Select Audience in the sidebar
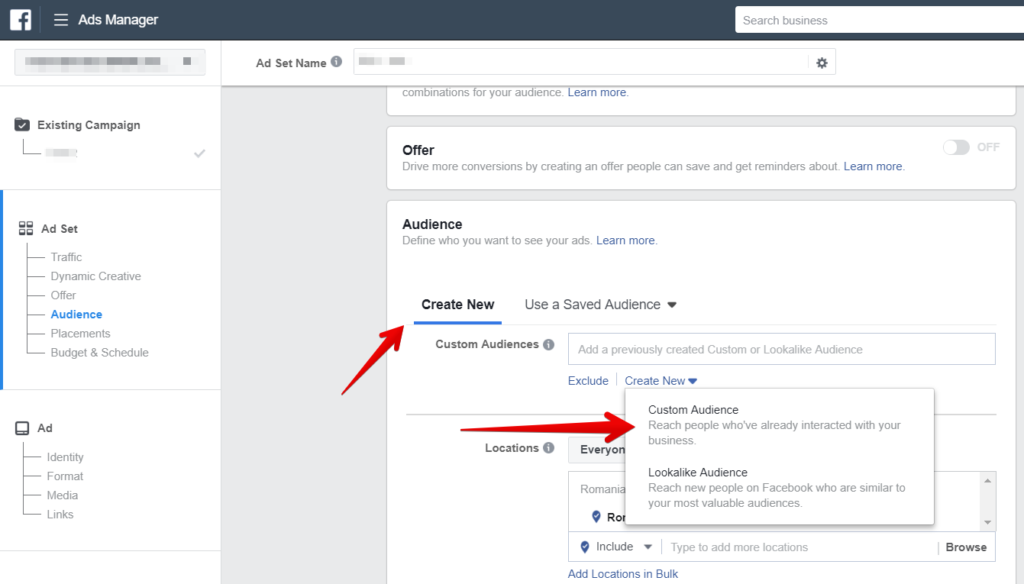Viewport: 1024px width, 584px height. point(76,314)
